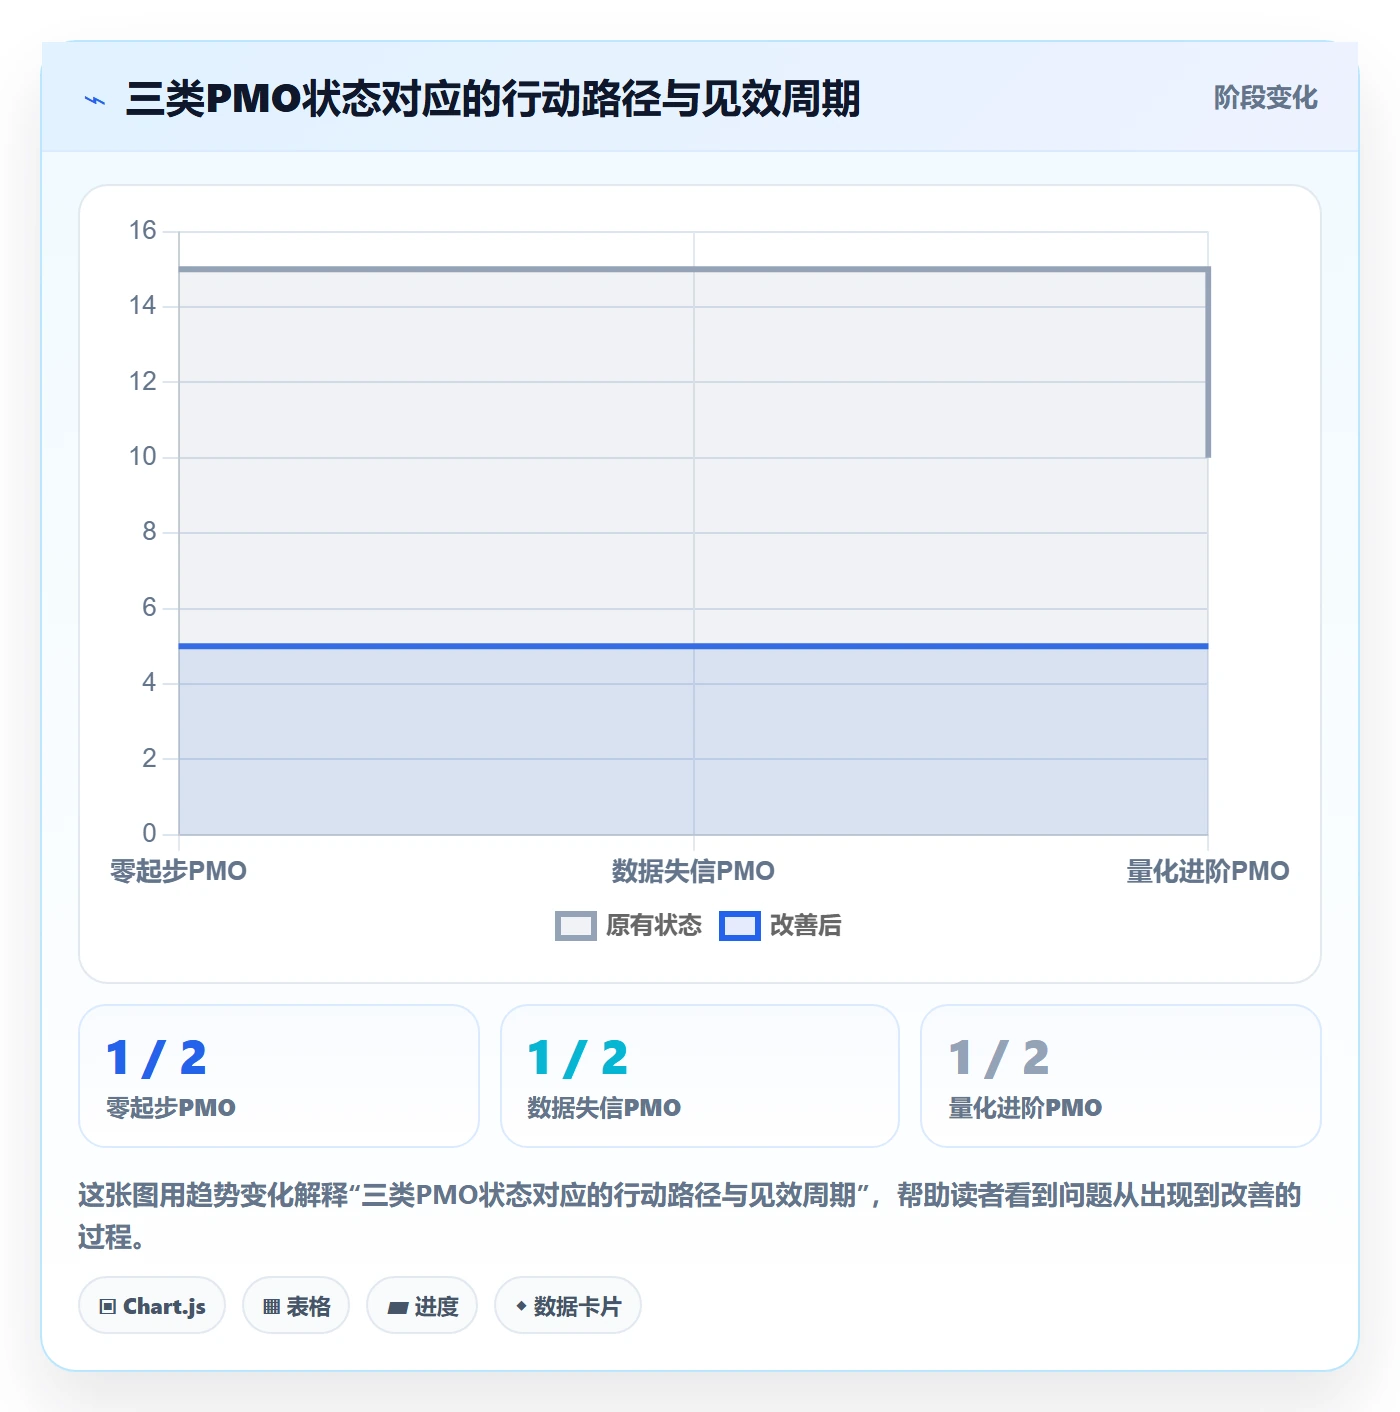Click the title 三类PMO状态对应的行动路径与见效周期
1400x1412 pixels.
[x=493, y=99]
